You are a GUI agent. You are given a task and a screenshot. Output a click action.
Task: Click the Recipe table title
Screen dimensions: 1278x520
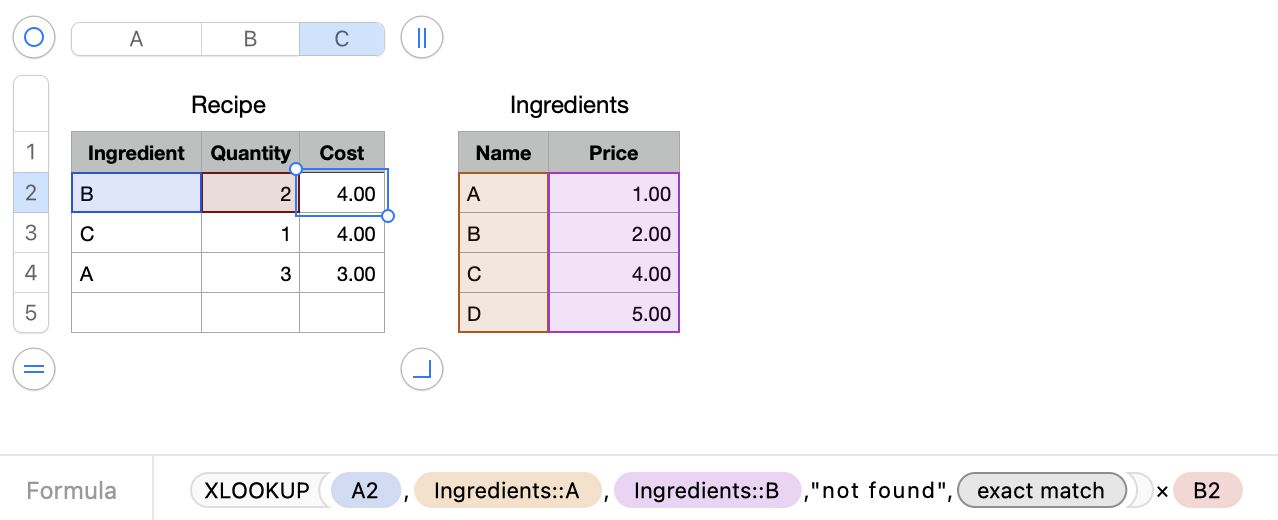(x=228, y=105)
